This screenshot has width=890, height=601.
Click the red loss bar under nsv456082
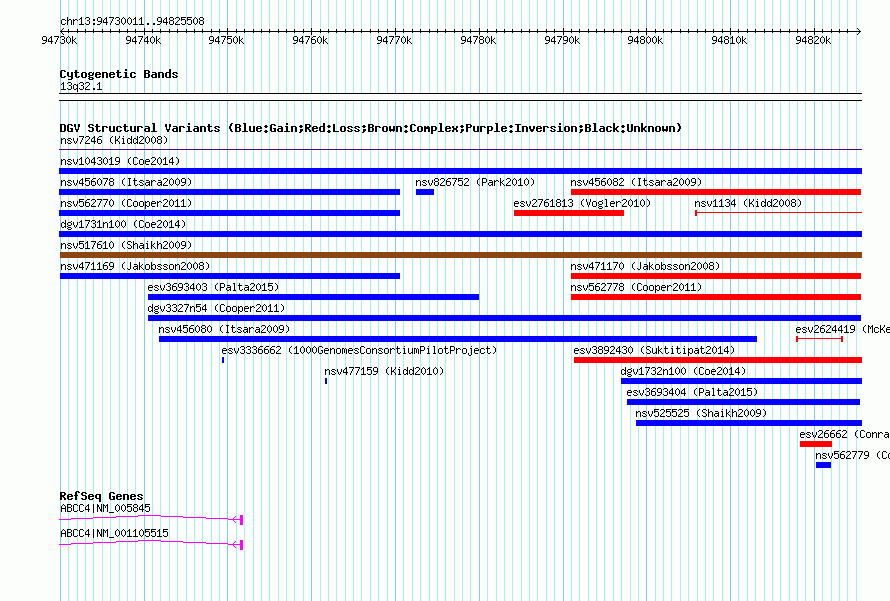[x=716, y=192]
